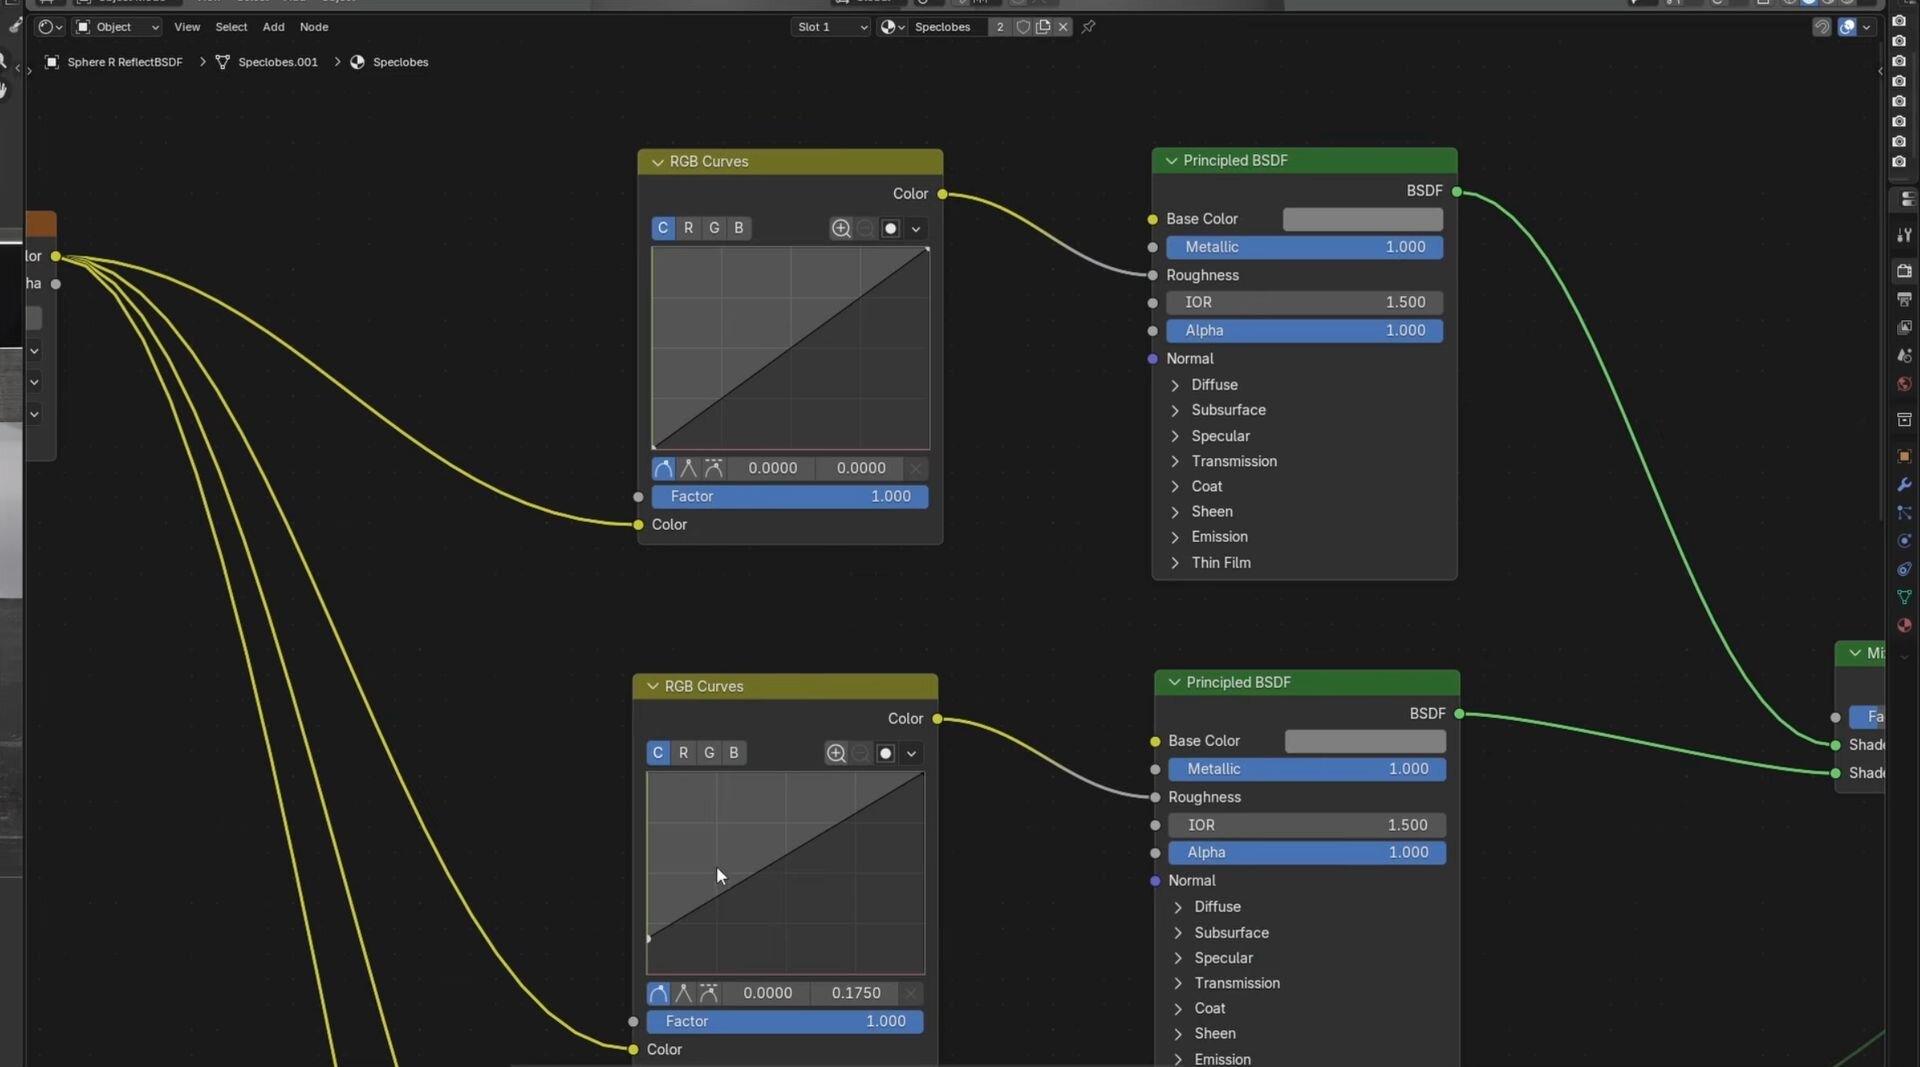The width and height of the screenshot is (1920, 1067).
Task: Click the Speclobes user count 2 button
Action: (x=1000, y=27)
